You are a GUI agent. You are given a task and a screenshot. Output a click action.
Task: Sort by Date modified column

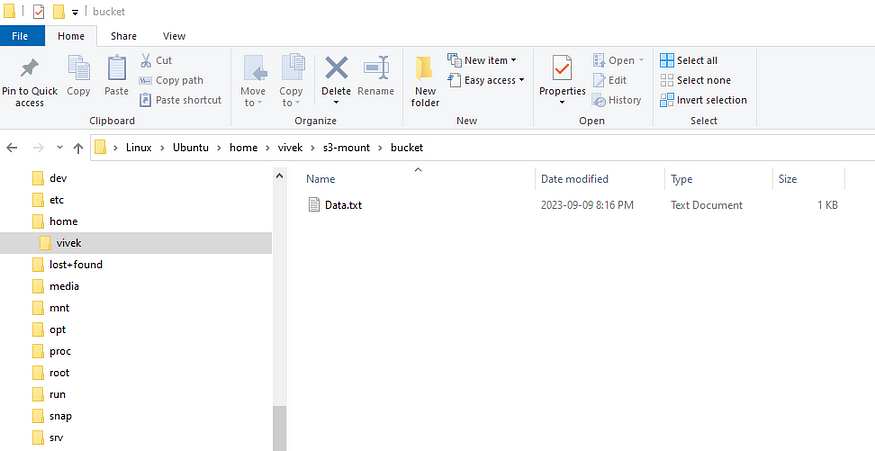pyautogui.click(x=575, y=179)
